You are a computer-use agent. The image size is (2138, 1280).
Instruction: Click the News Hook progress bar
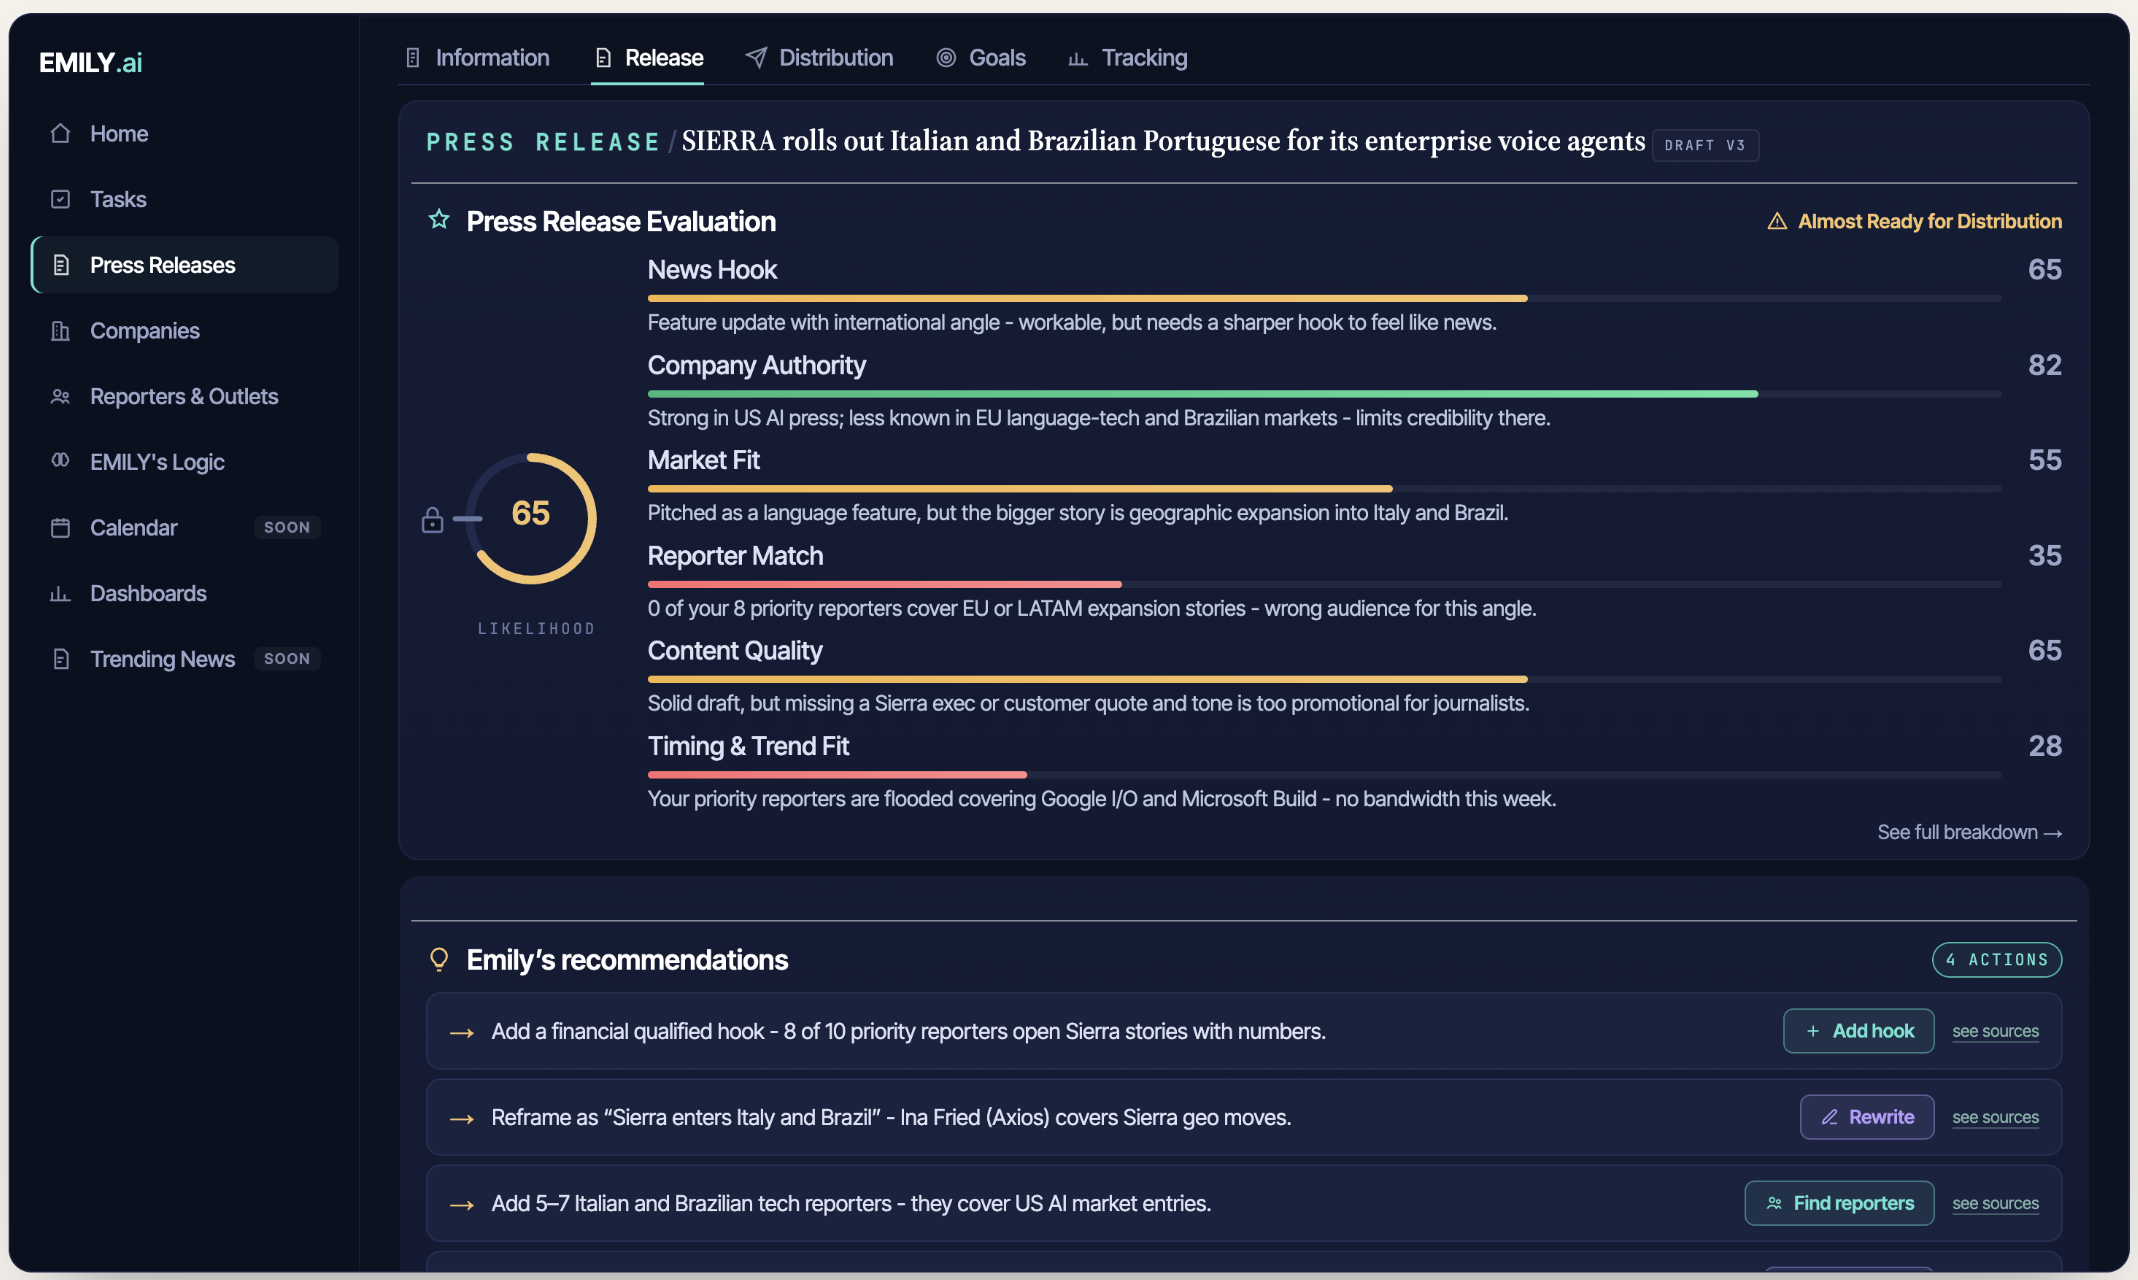[1324, 298]
